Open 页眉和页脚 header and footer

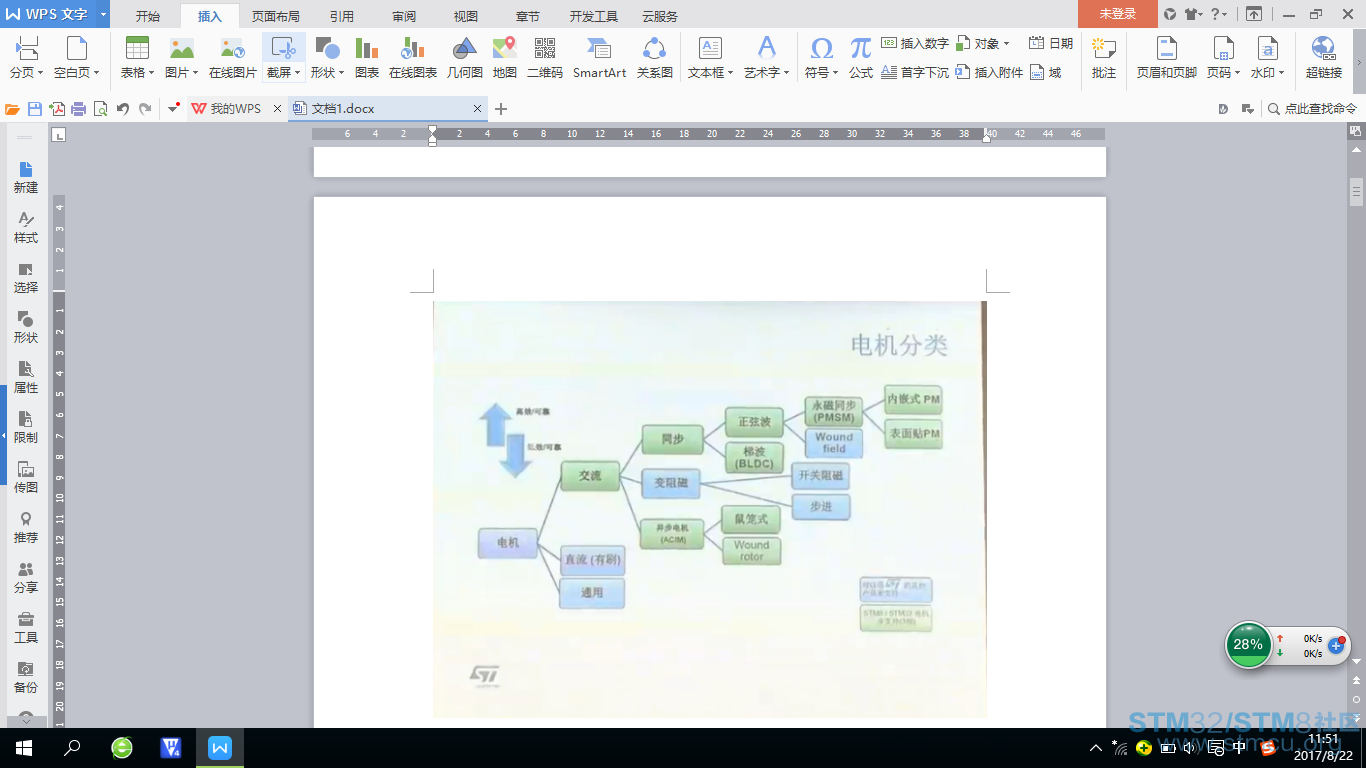coord(1166,58)
